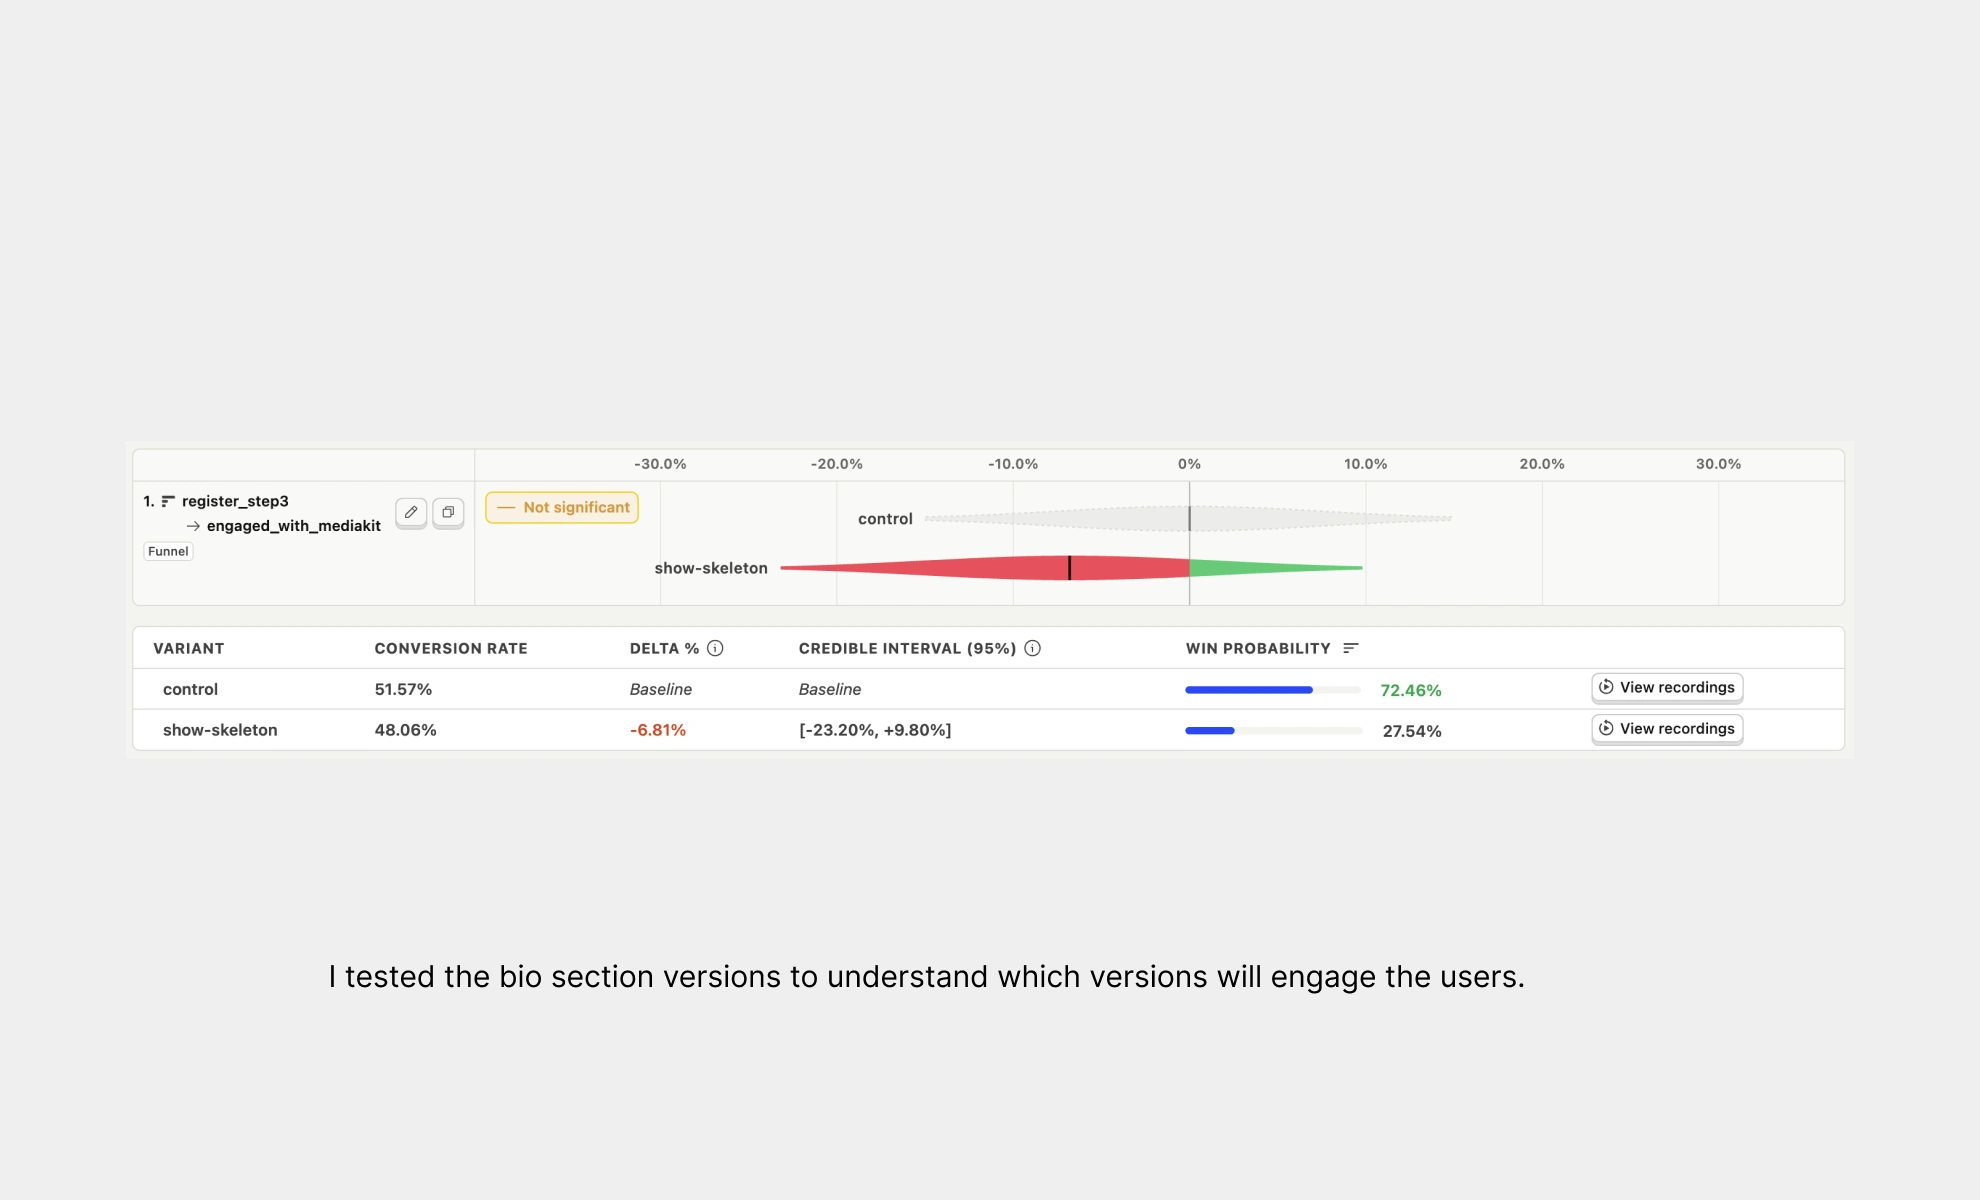Click the playback icon in control's View recordings button
This screenshot has height=1200, width=1980.
point(1607,687)
